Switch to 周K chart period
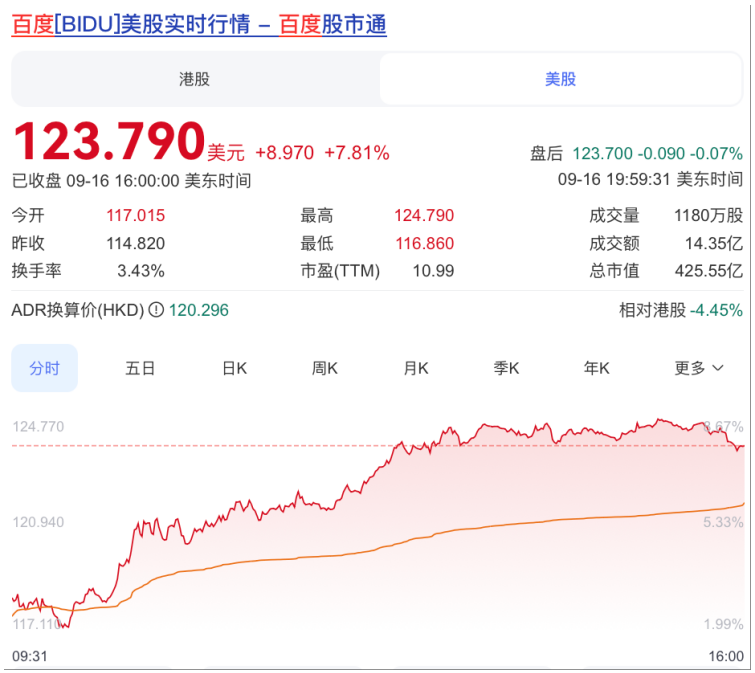This screenshot has height=673, width=755. coord(325,368)
